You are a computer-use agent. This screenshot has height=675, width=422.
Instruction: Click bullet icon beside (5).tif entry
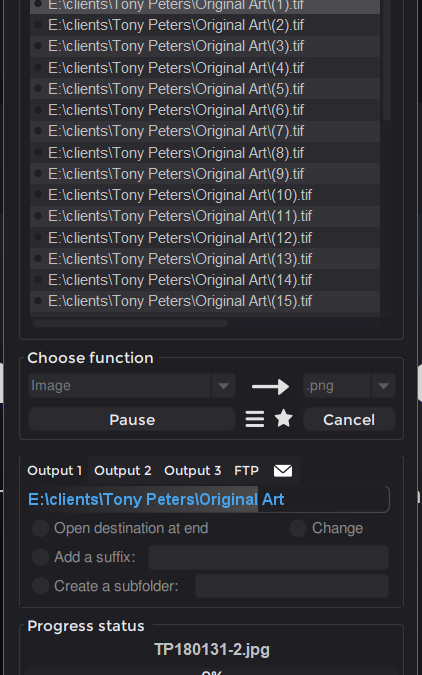38,89
